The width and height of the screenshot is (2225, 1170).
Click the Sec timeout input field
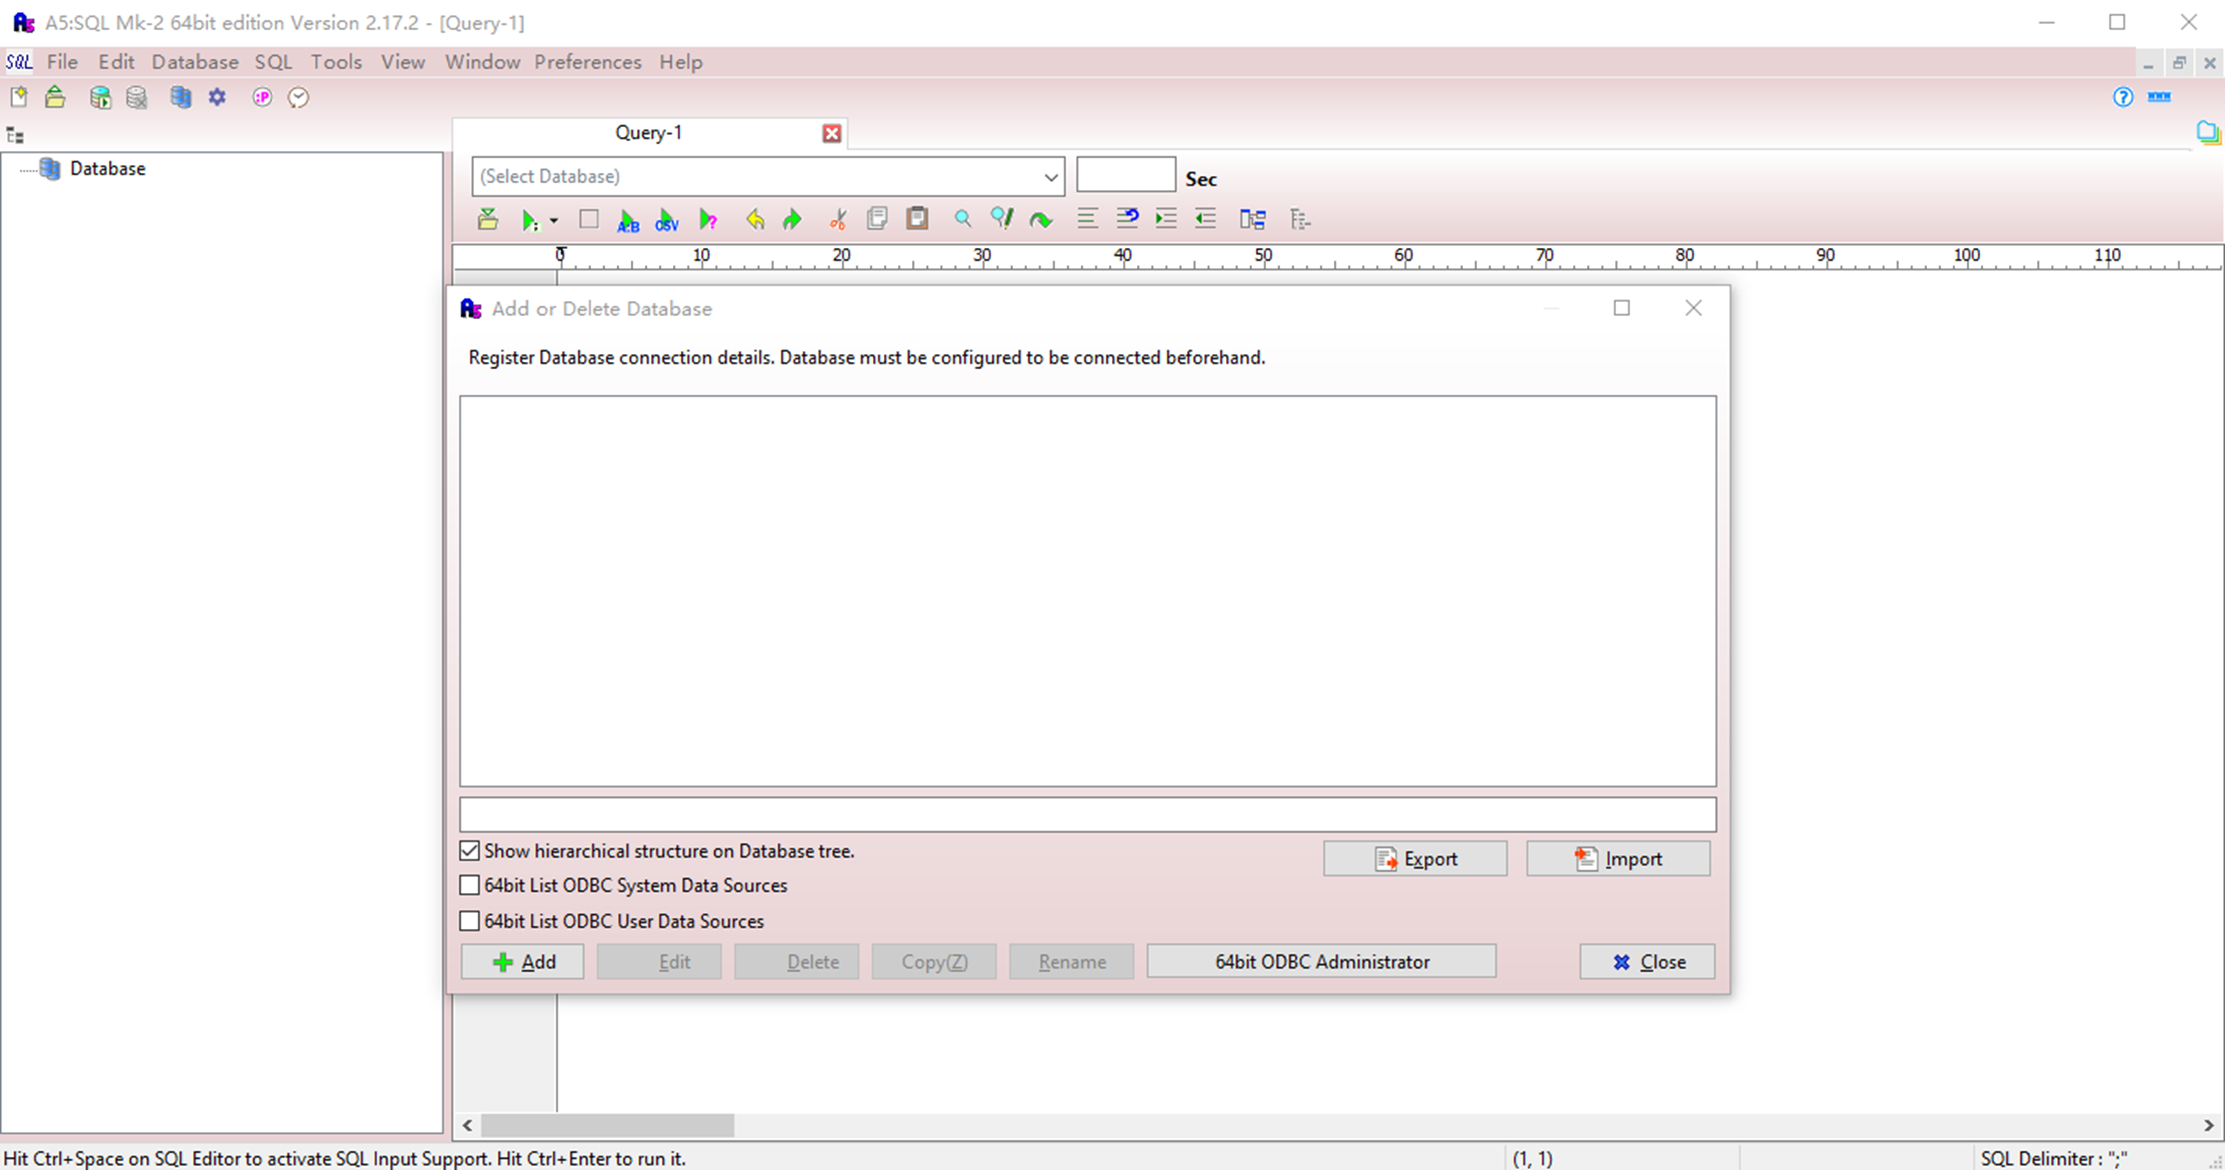point(1126,174)
